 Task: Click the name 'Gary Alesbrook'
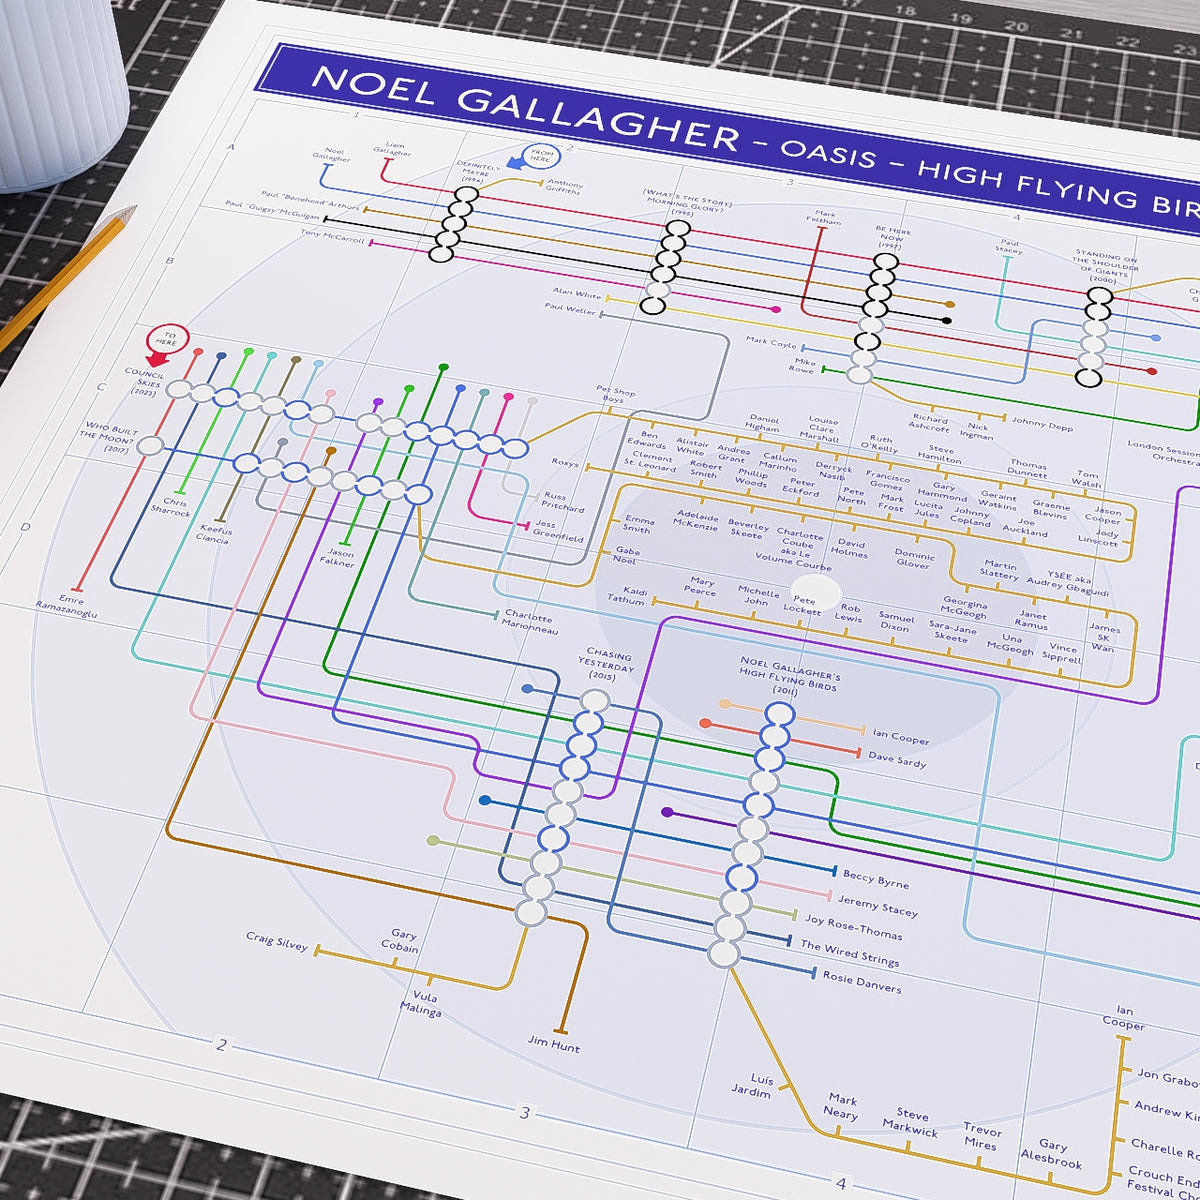1052,1154
